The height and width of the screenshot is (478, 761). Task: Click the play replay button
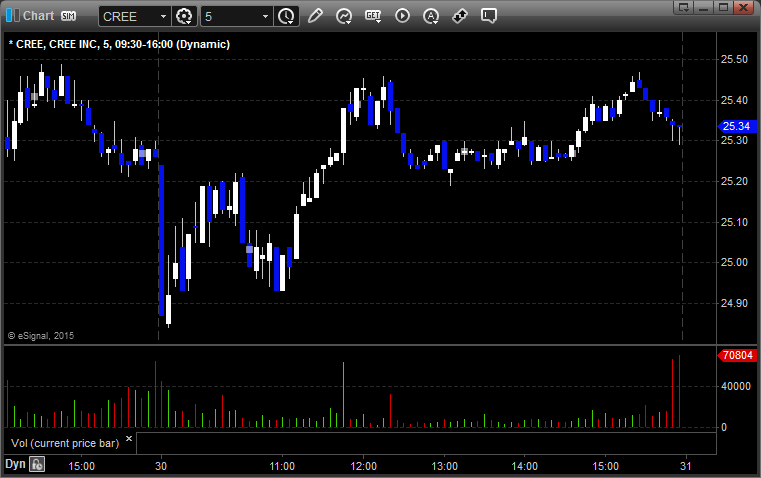pos(402,16)
